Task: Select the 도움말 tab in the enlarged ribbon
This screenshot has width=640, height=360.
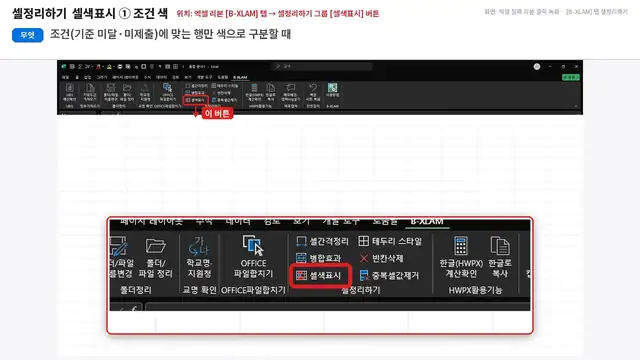Action: click(x=384, y=221)
